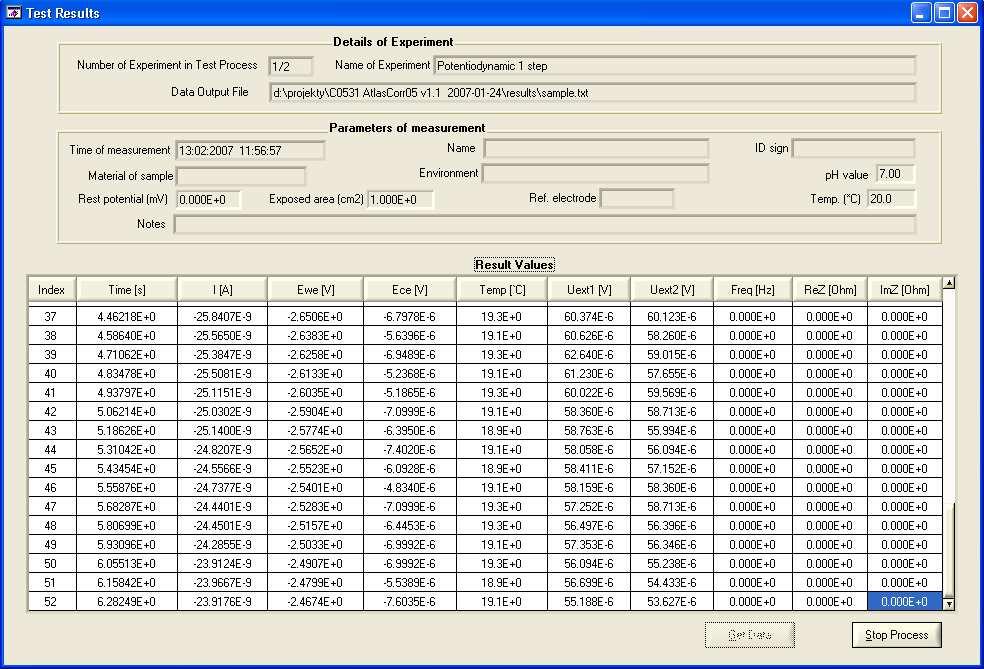The height and width of the screenshot is (669, 984).
Task: Minimize the Test Results window
Action: 921,13
